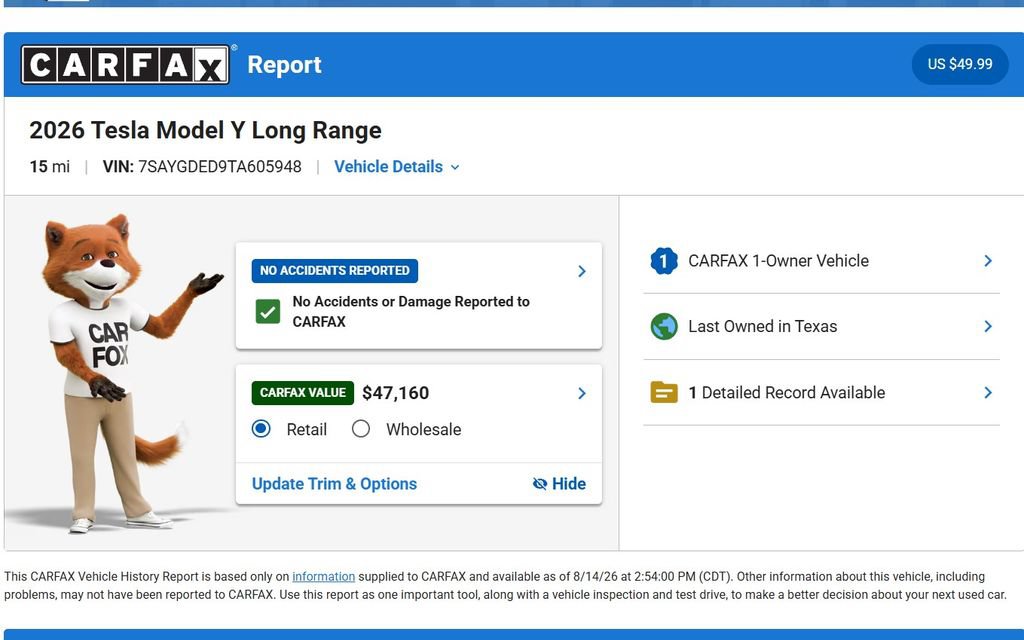
Task: Click the Report heading text
Action: pyautogui.click(x=284, y=65)
